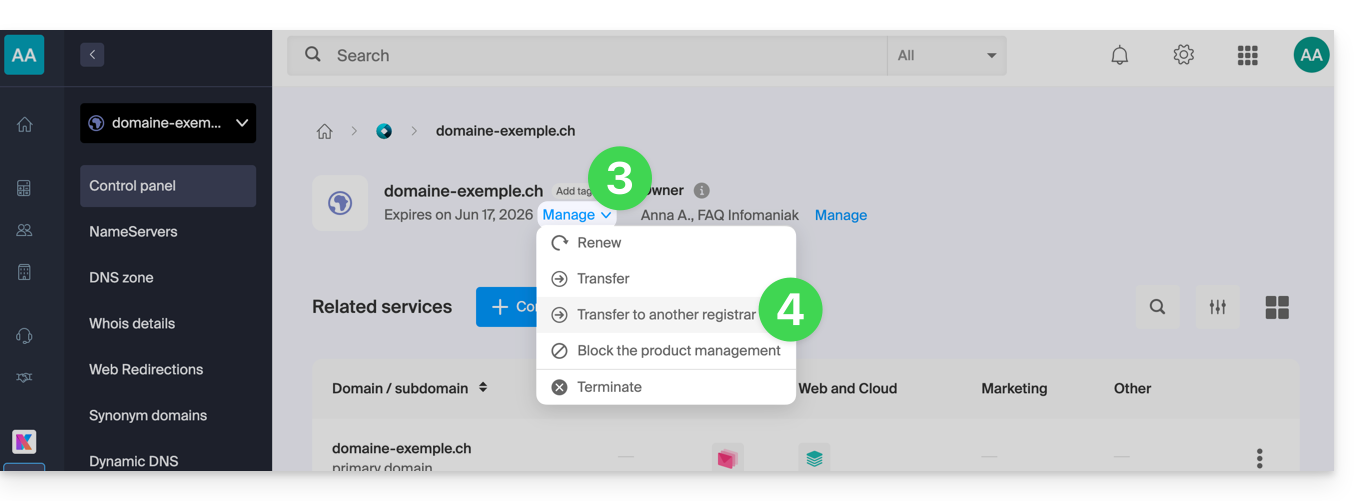This screenshot has height=501, width=1364.
Task: Select Transfer to another registrar
Action: point(666,315)
